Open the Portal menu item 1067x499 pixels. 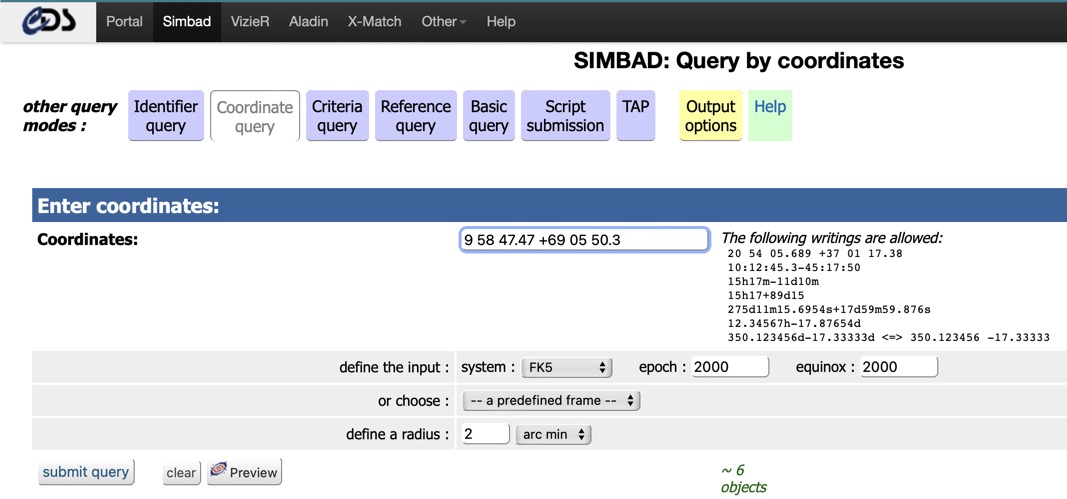124,21
